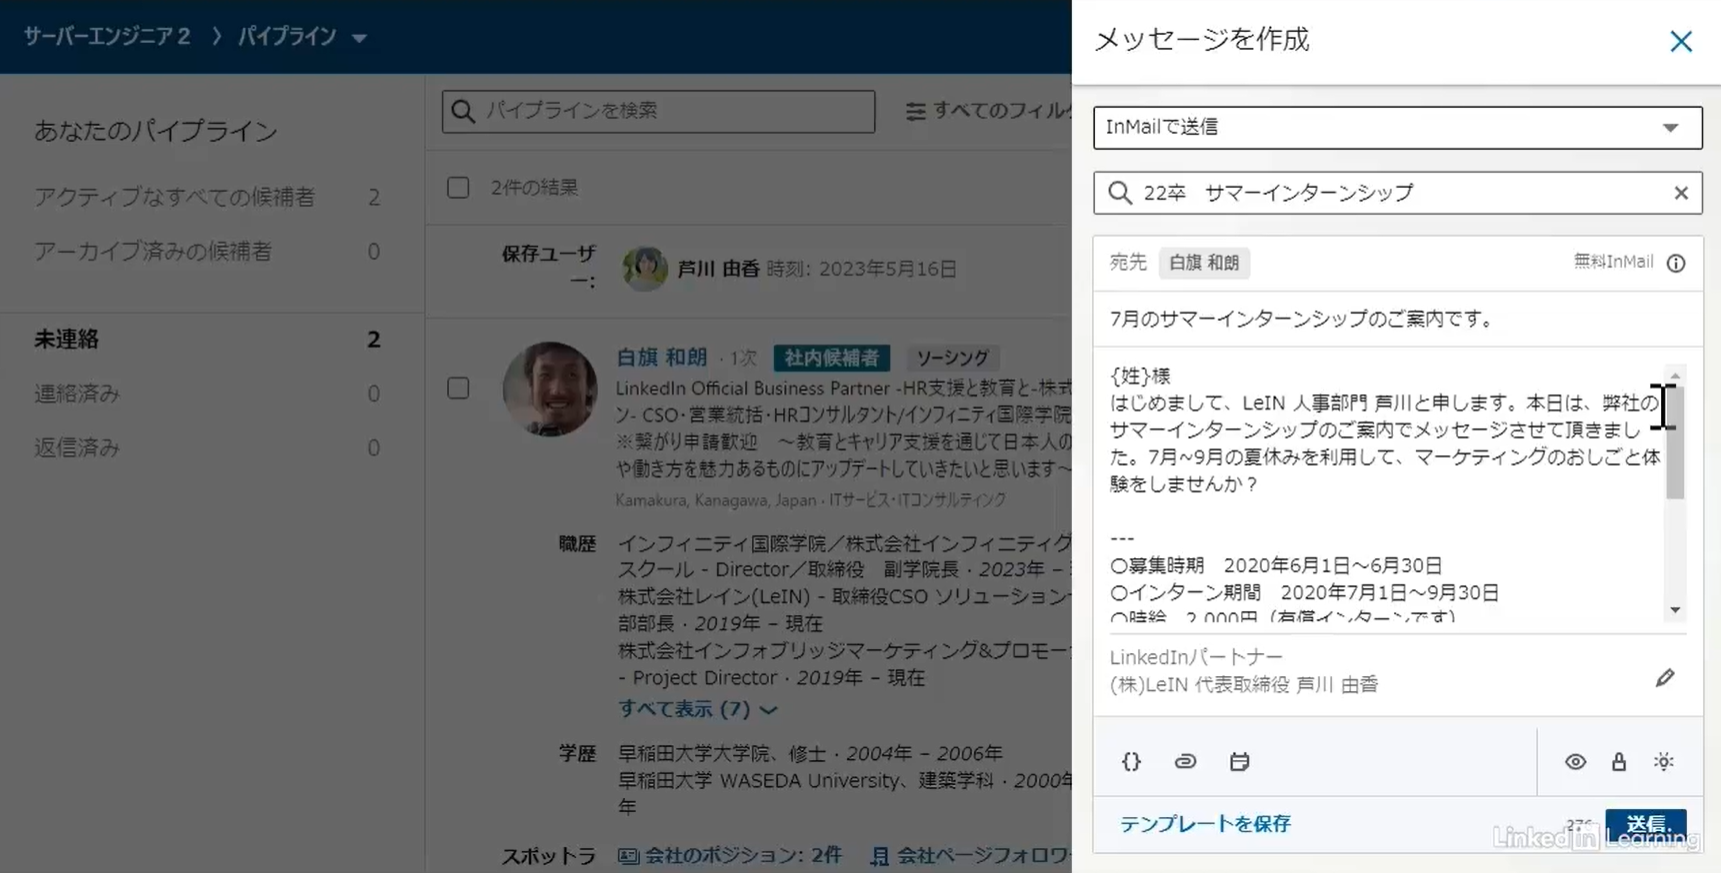Open 白旗 和朗 profile name link
The height and width of the screenshot is (873, 1721).
(661, 357)
